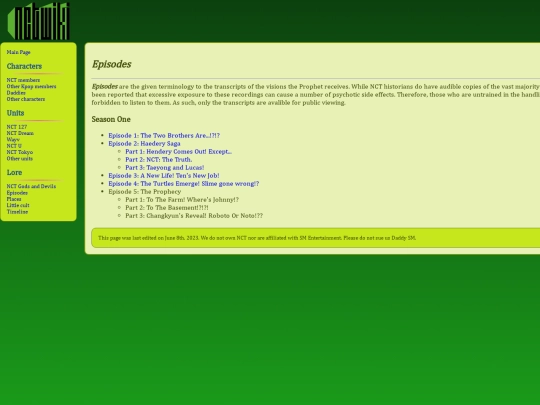The width and height of the screenshot is (540, 405).
Task: Click Episode 5: The Prophecy text
Action: pos(145,192)
